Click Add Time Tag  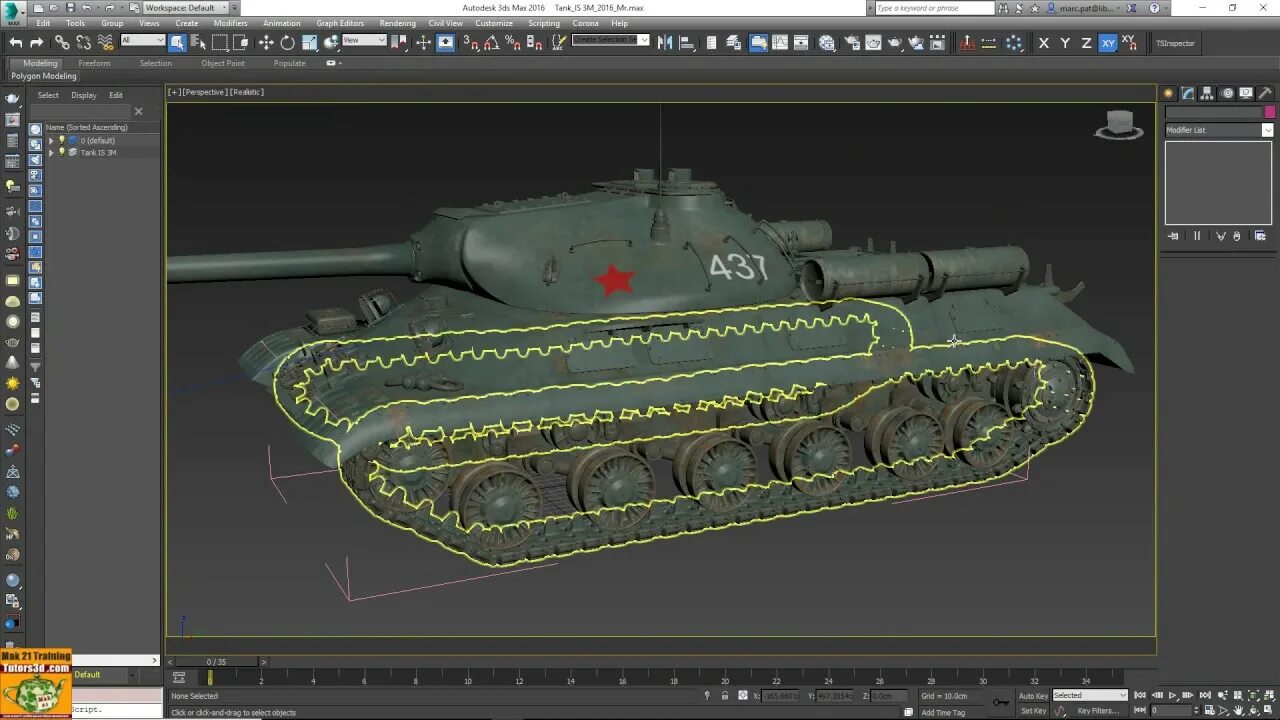pos(943,712)
